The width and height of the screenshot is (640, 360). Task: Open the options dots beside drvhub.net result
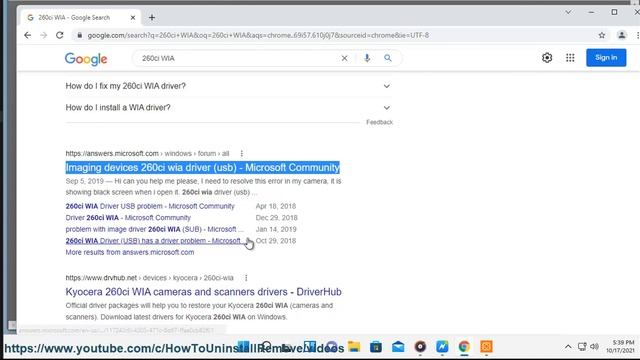coord(246,278)
